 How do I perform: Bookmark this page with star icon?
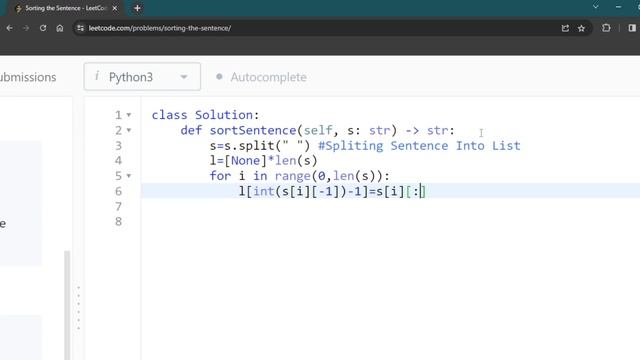coord(581,28)
